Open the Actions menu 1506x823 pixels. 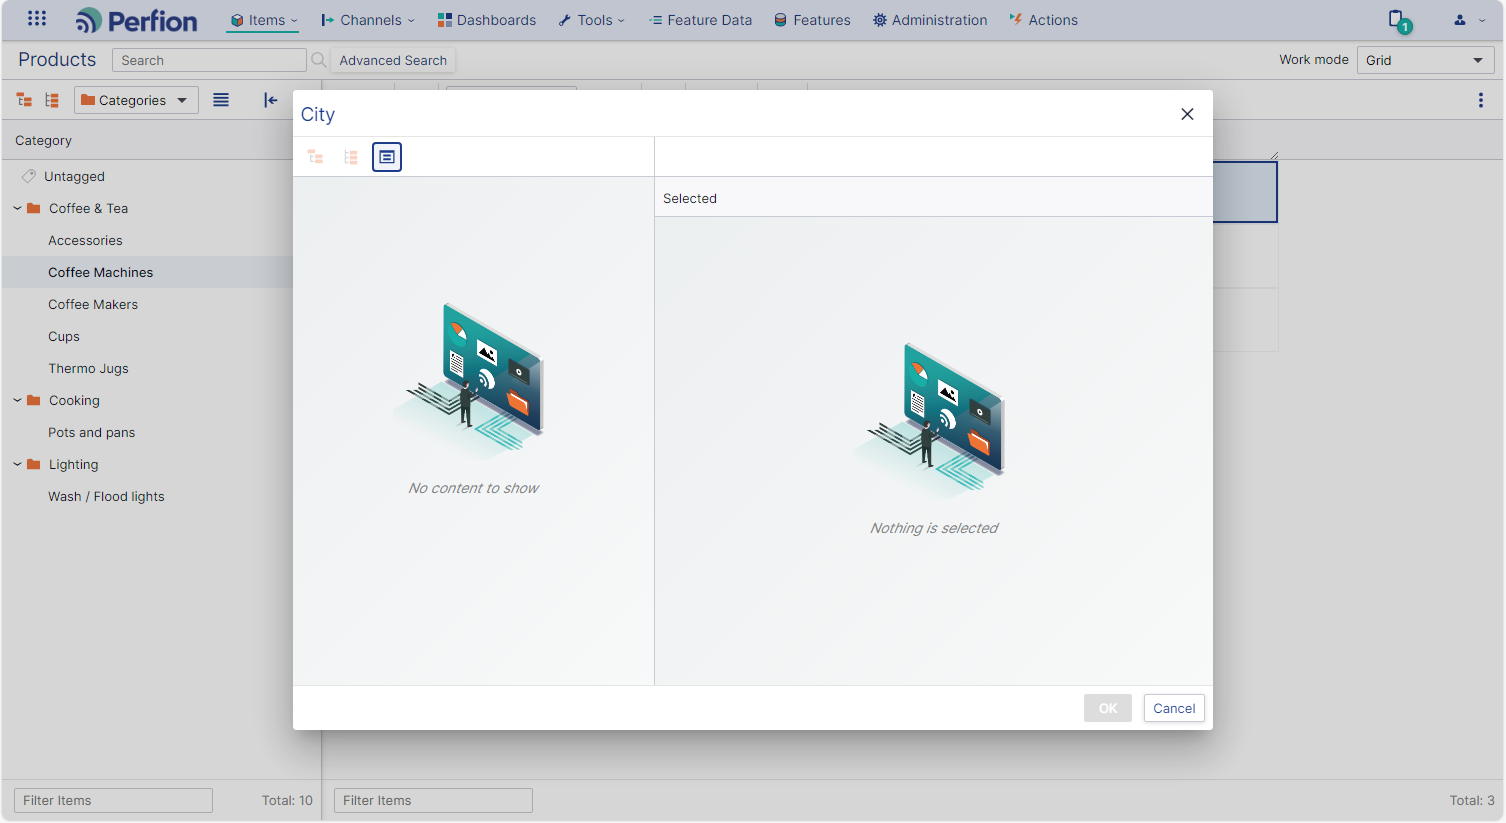tap(1044, 20)
